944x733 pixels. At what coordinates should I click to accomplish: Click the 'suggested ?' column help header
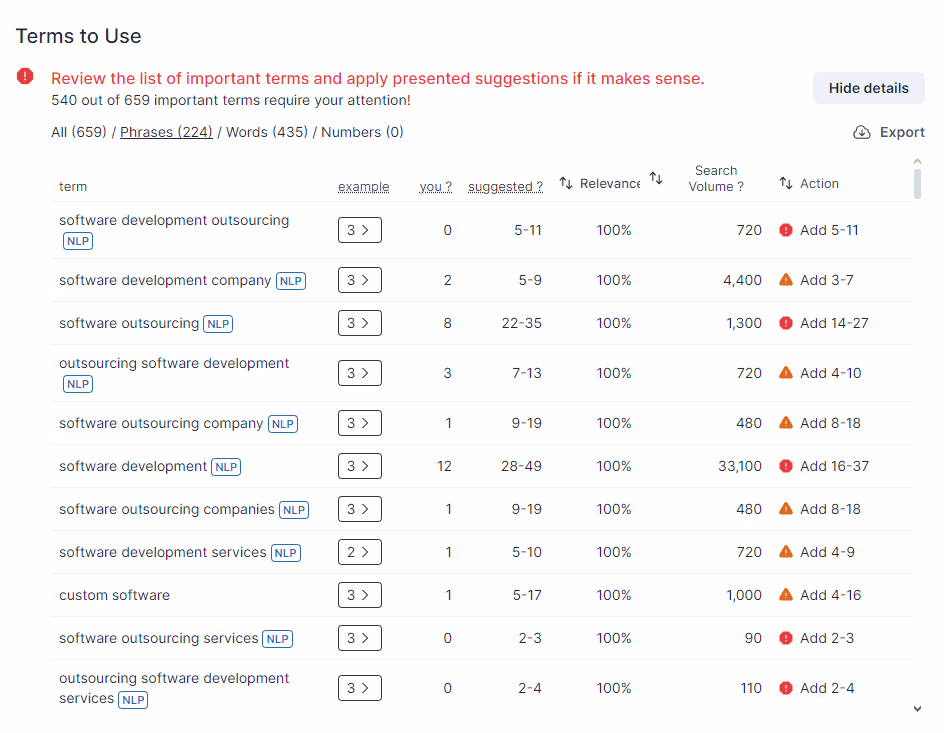(505, 187)
